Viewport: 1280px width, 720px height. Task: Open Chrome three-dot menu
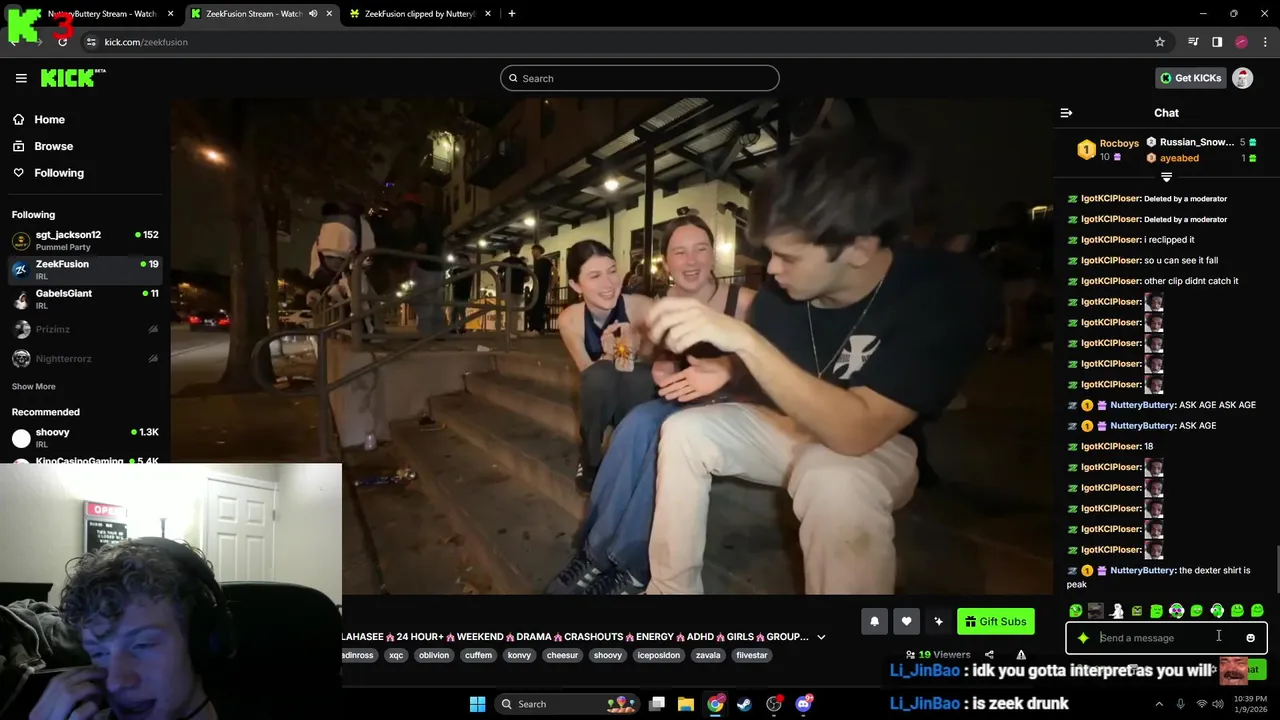coord(1265,42)
